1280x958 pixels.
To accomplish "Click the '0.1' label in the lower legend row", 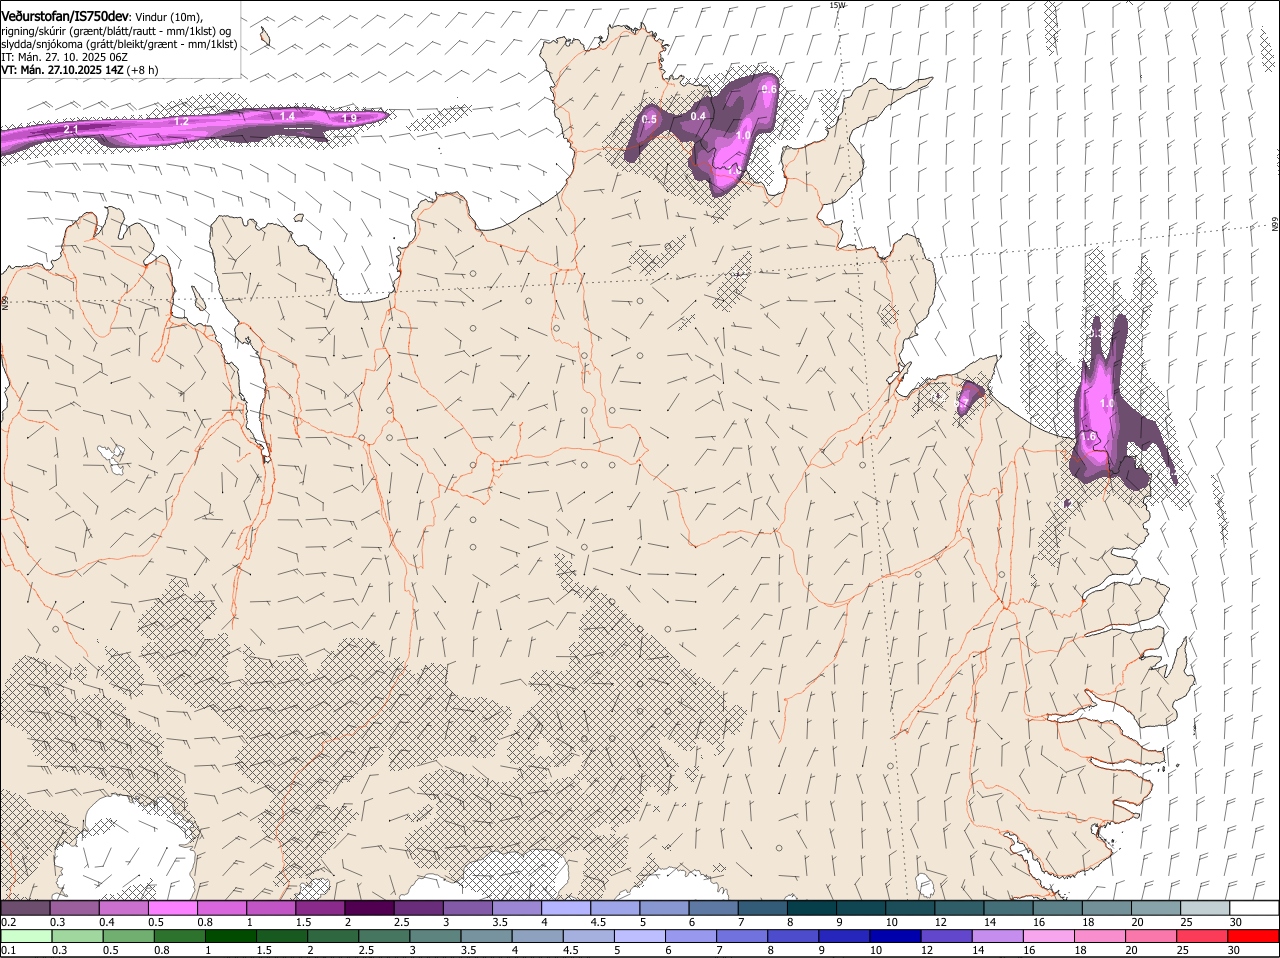I will [x=8, y=951].
